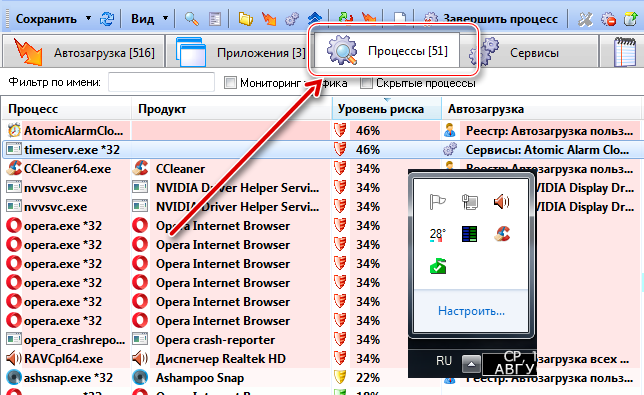Click the volume speaker tray icon
This screenshot has width=644, height=395.
(x=501, y=202)
